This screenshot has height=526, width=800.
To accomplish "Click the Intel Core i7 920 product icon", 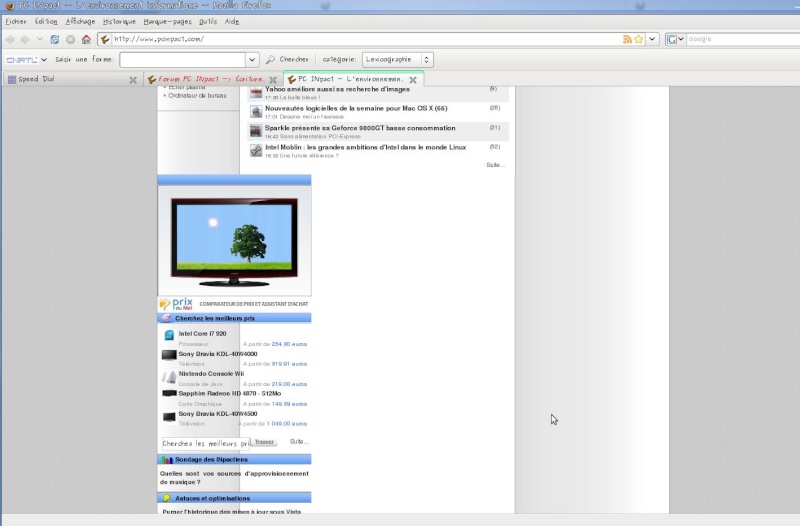I will pyautogui.click(x=169, y=335).
